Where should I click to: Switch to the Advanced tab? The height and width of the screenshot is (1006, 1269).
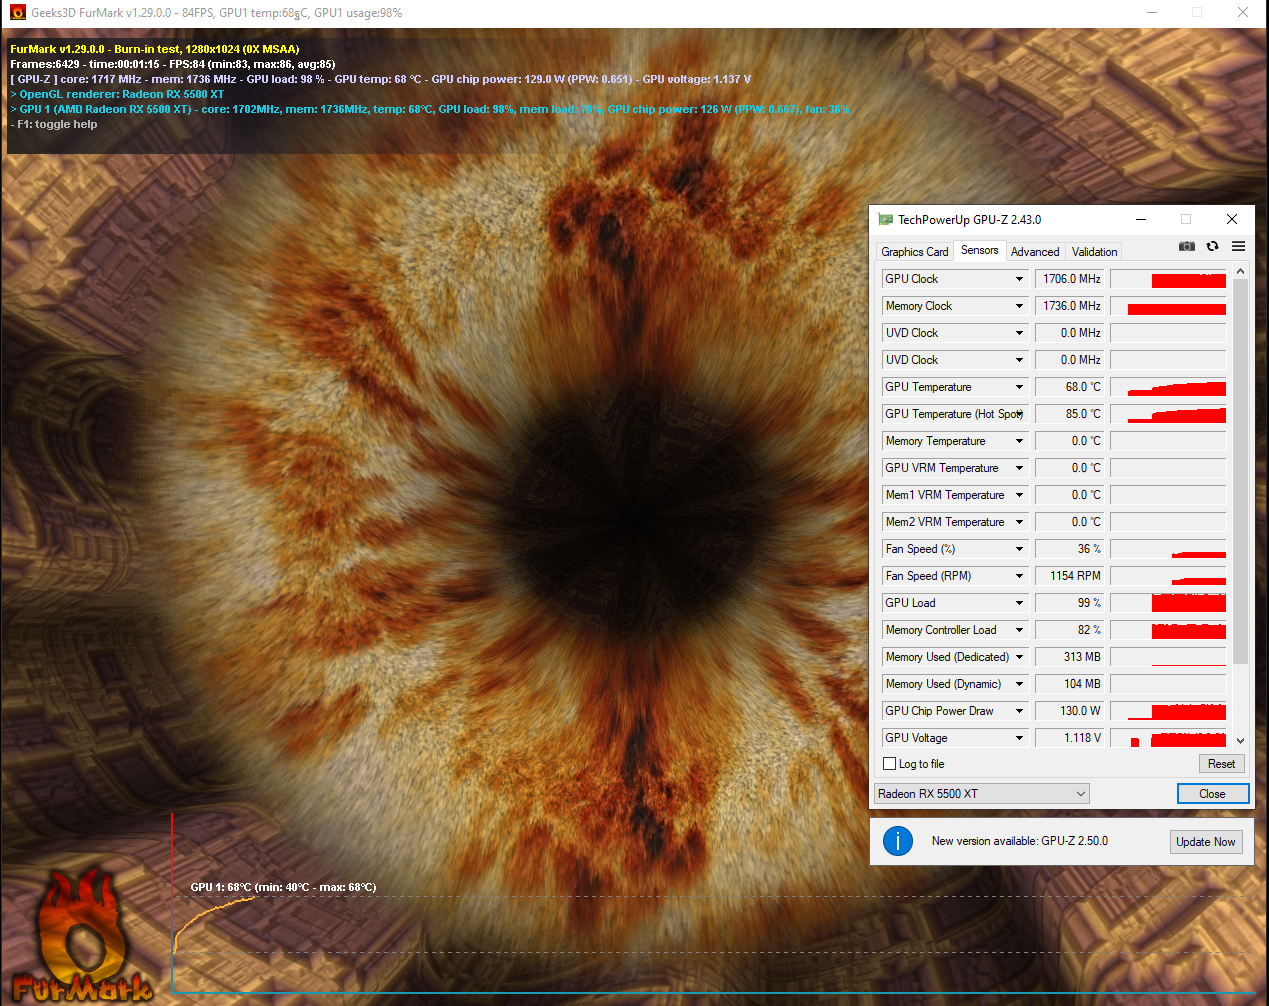tap(1034, 251)
